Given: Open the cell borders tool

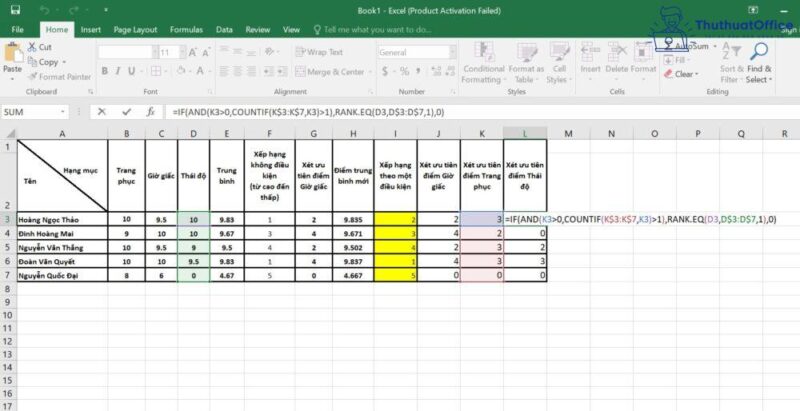Looking at the screenshot, I should (x=156, y=71).
